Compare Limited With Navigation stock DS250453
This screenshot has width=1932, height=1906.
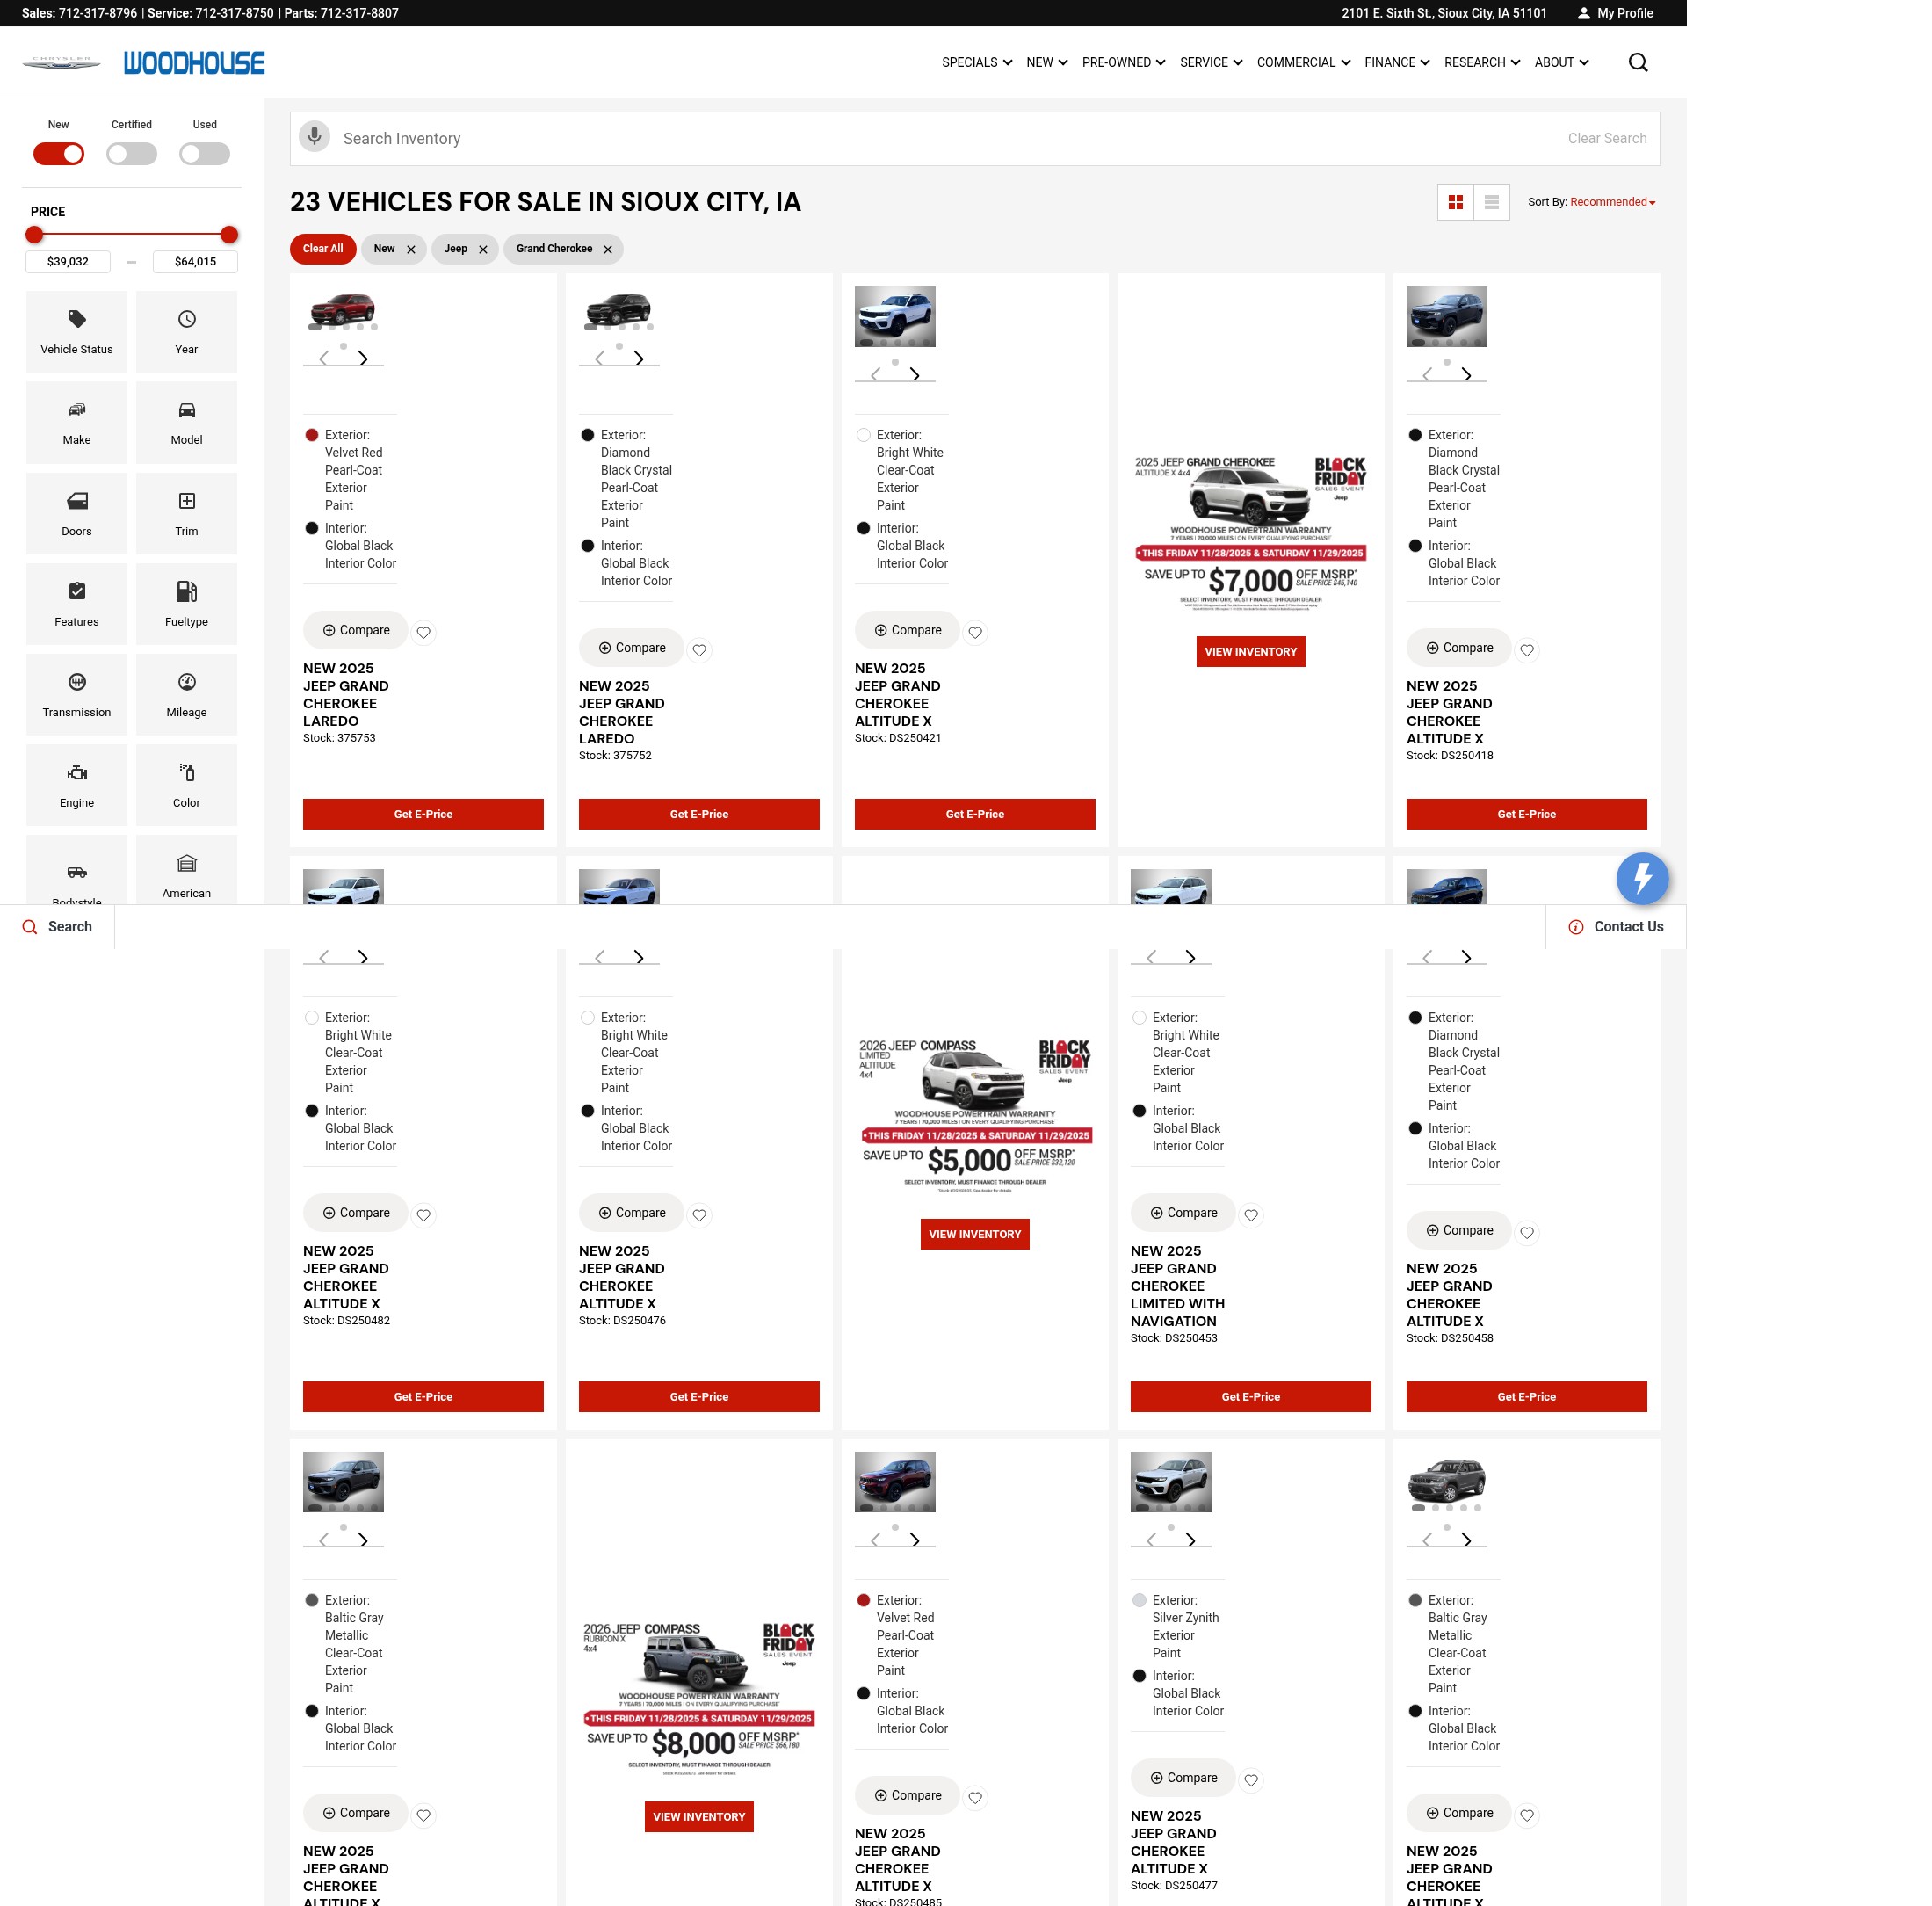point(1183,1213)
